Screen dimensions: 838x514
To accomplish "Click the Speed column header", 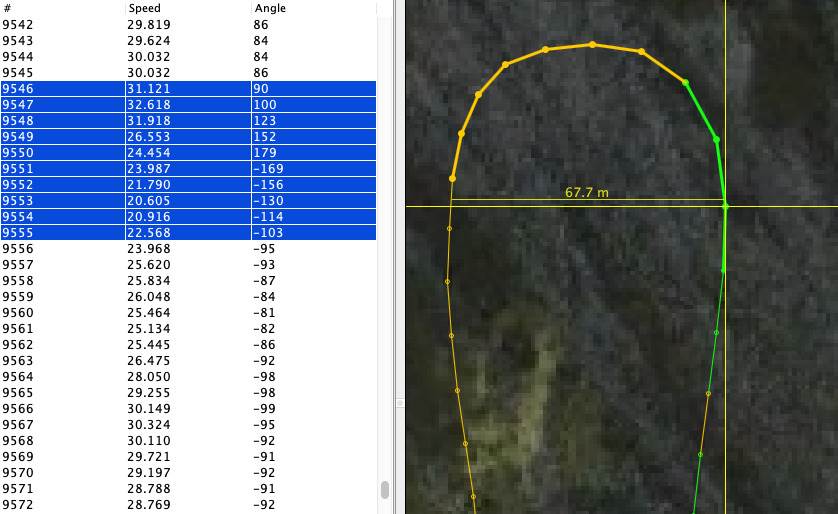I will tap(144, 8).
